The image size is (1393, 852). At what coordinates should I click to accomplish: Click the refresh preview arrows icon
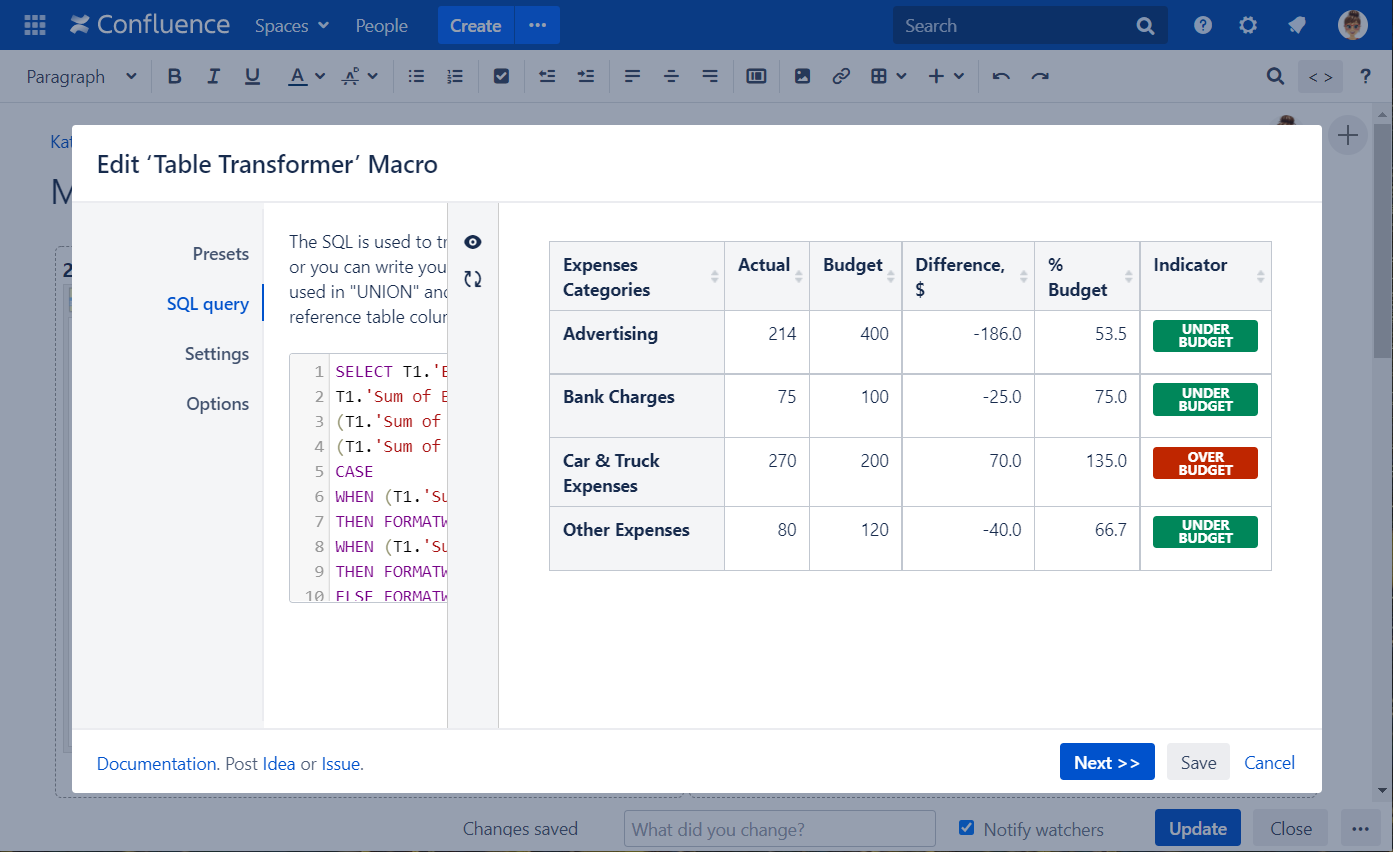click(473, 279)
